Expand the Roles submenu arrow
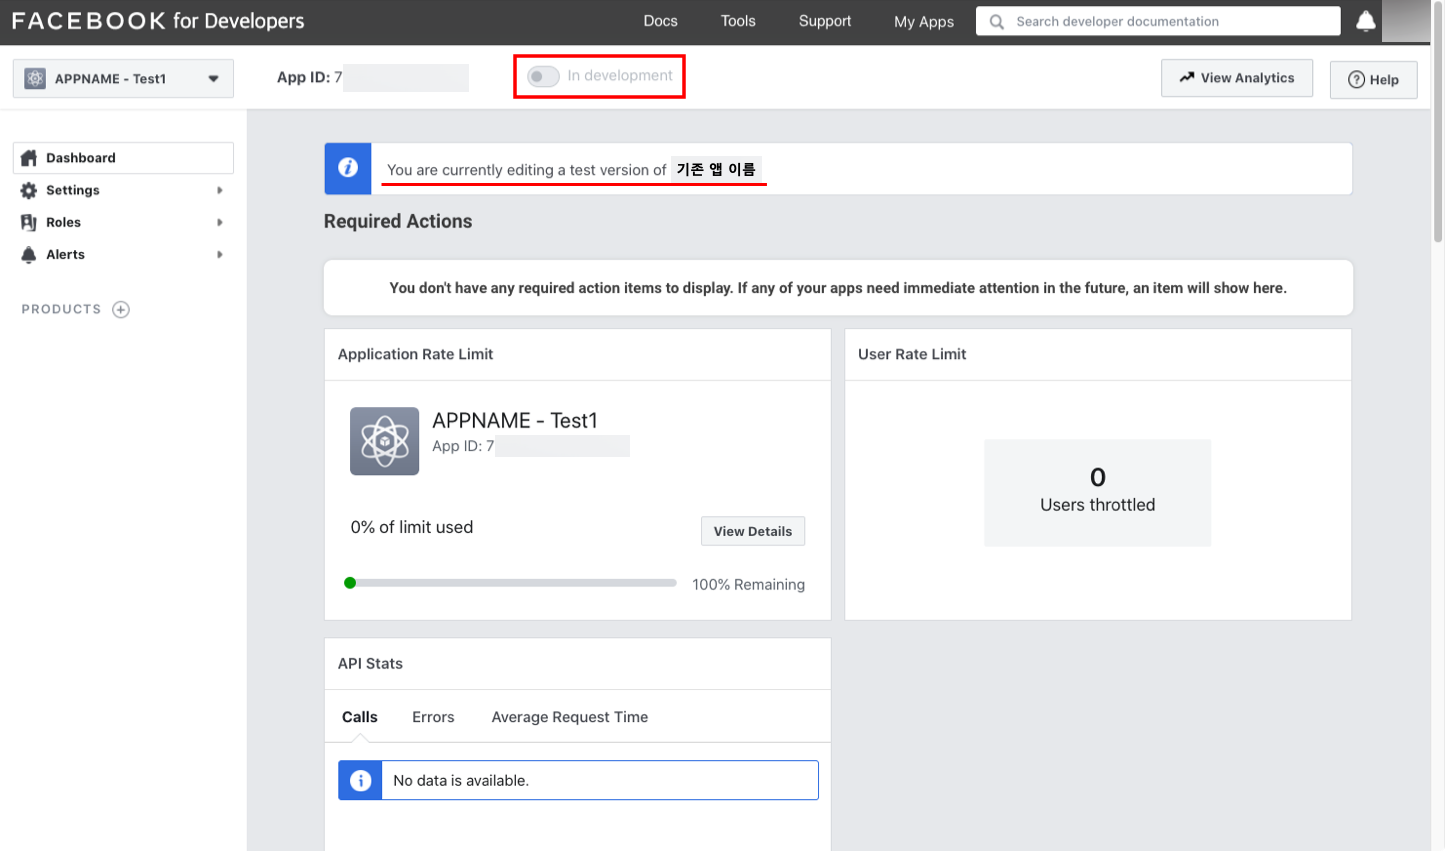 [x=220, y=222]
